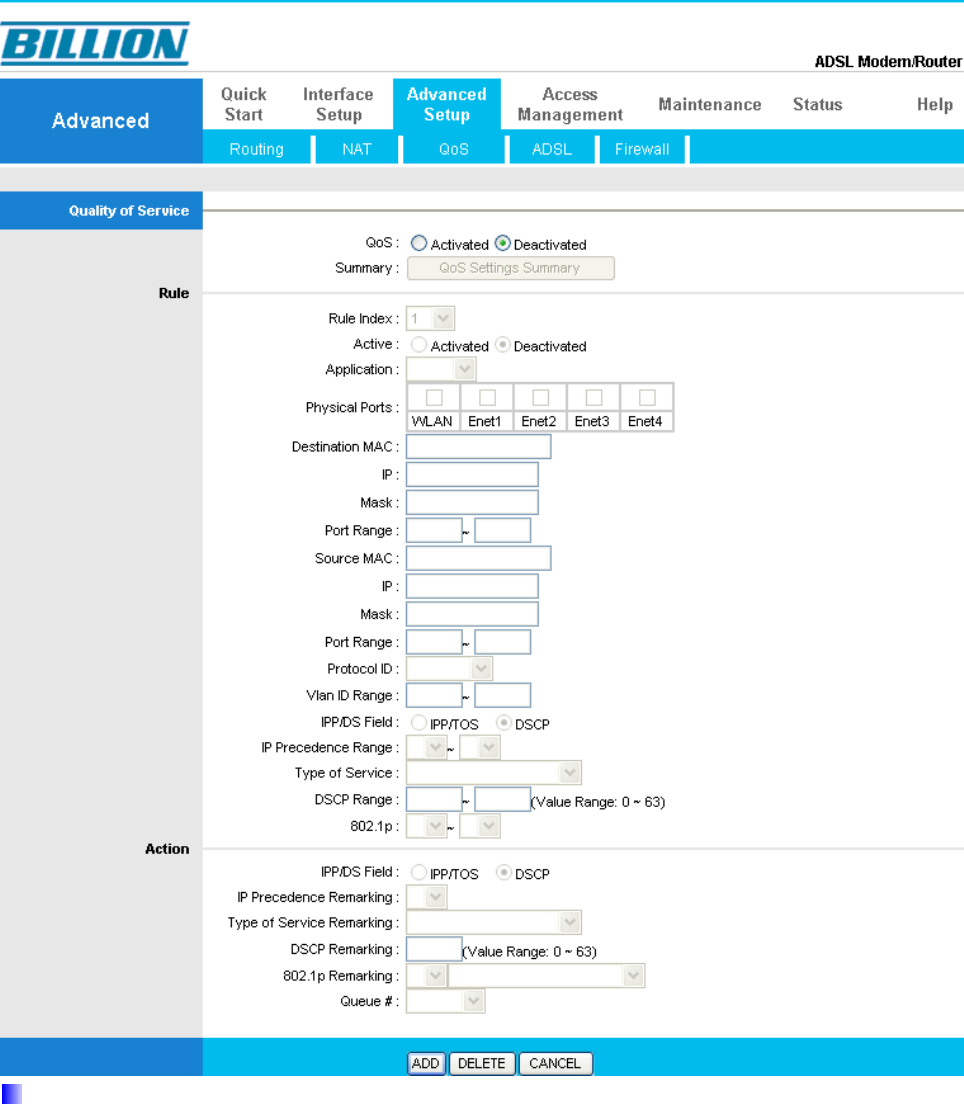Image resolution: width=964 pixels, height=1104 pixels.
Task: Focus the Destination Mask field
Action: click(x=472, y=502)
